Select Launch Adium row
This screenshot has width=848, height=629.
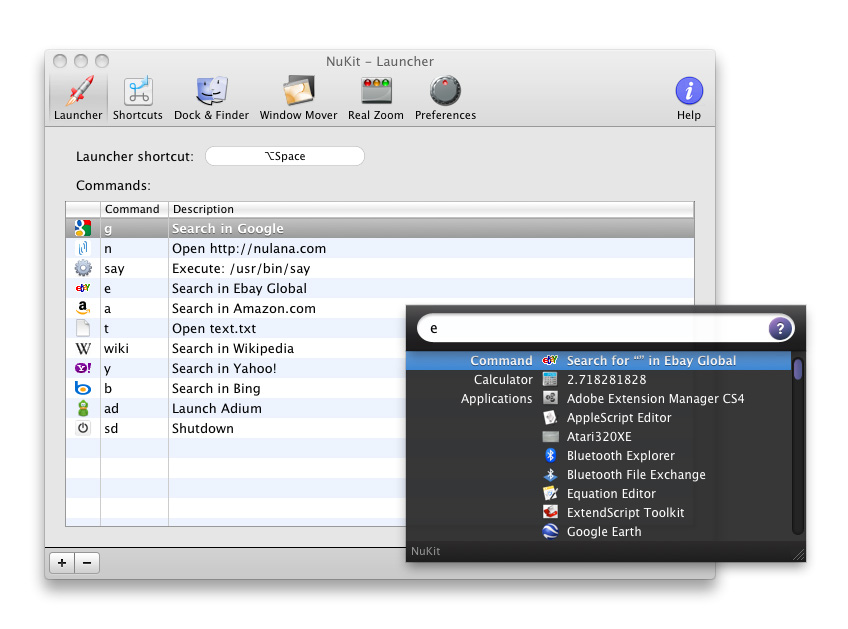coord(236,408)
